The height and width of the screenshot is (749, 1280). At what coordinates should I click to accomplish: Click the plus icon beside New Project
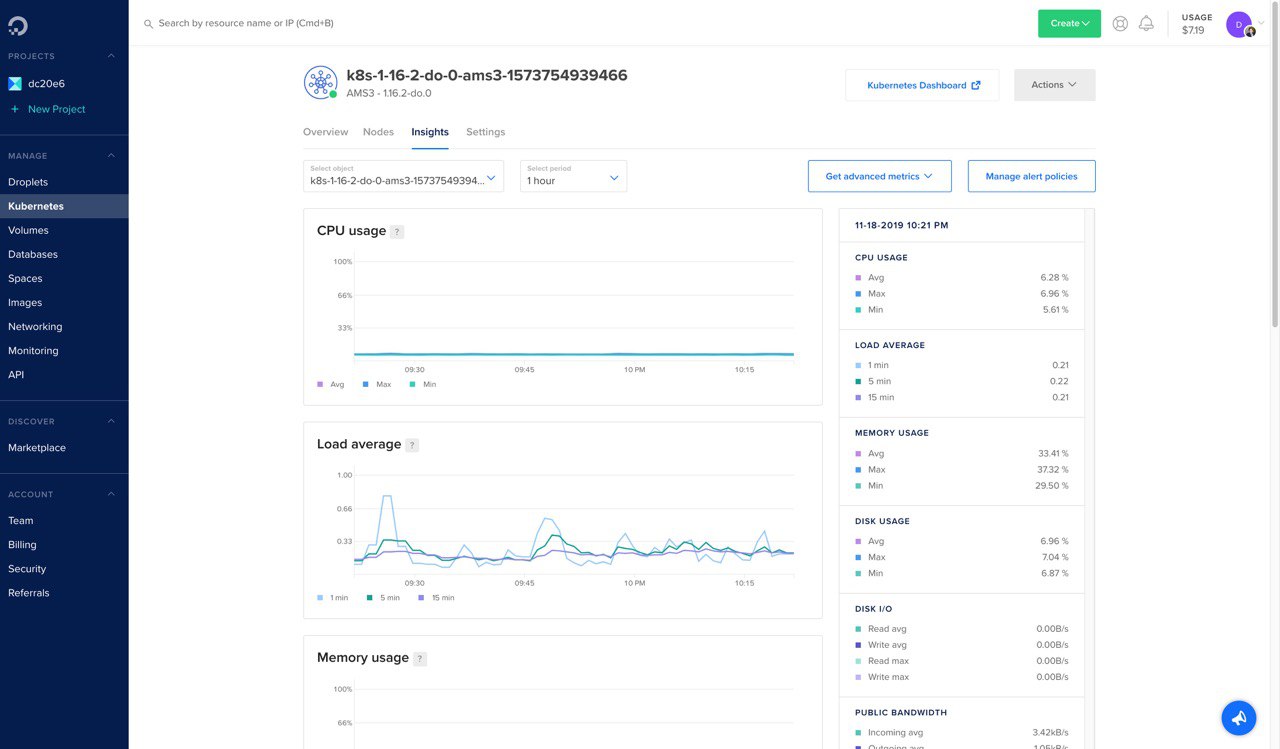click(x=15, y=109)
